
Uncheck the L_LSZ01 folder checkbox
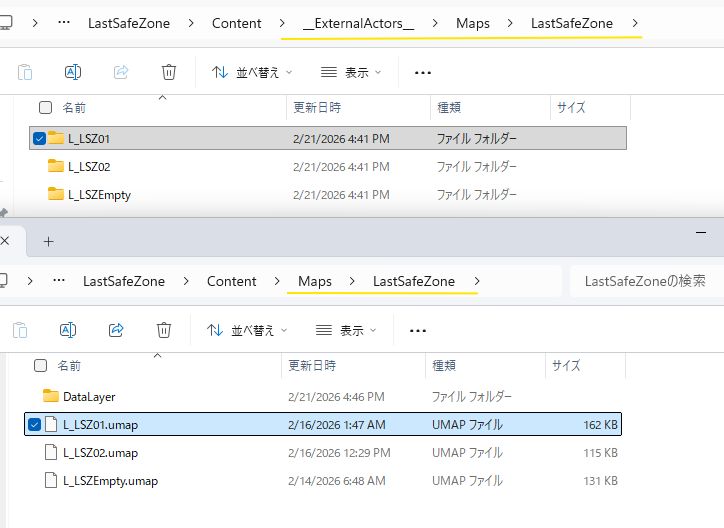39,138
